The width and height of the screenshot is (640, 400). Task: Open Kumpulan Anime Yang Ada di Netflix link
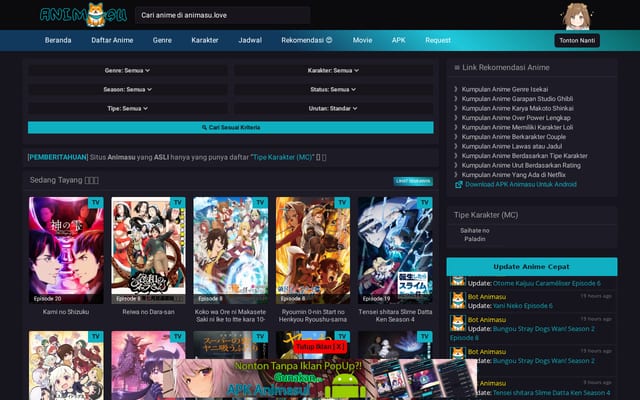(513, 175)
